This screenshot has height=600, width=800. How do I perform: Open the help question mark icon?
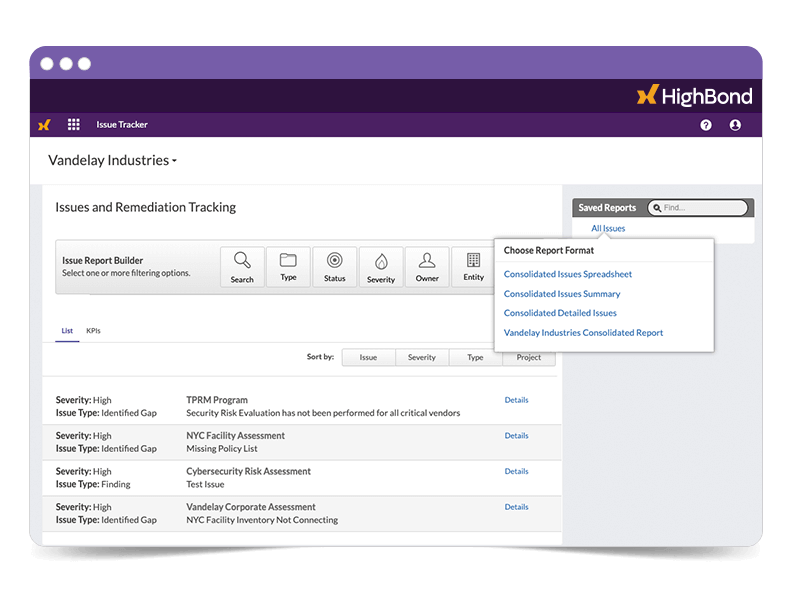coord(706,125)
